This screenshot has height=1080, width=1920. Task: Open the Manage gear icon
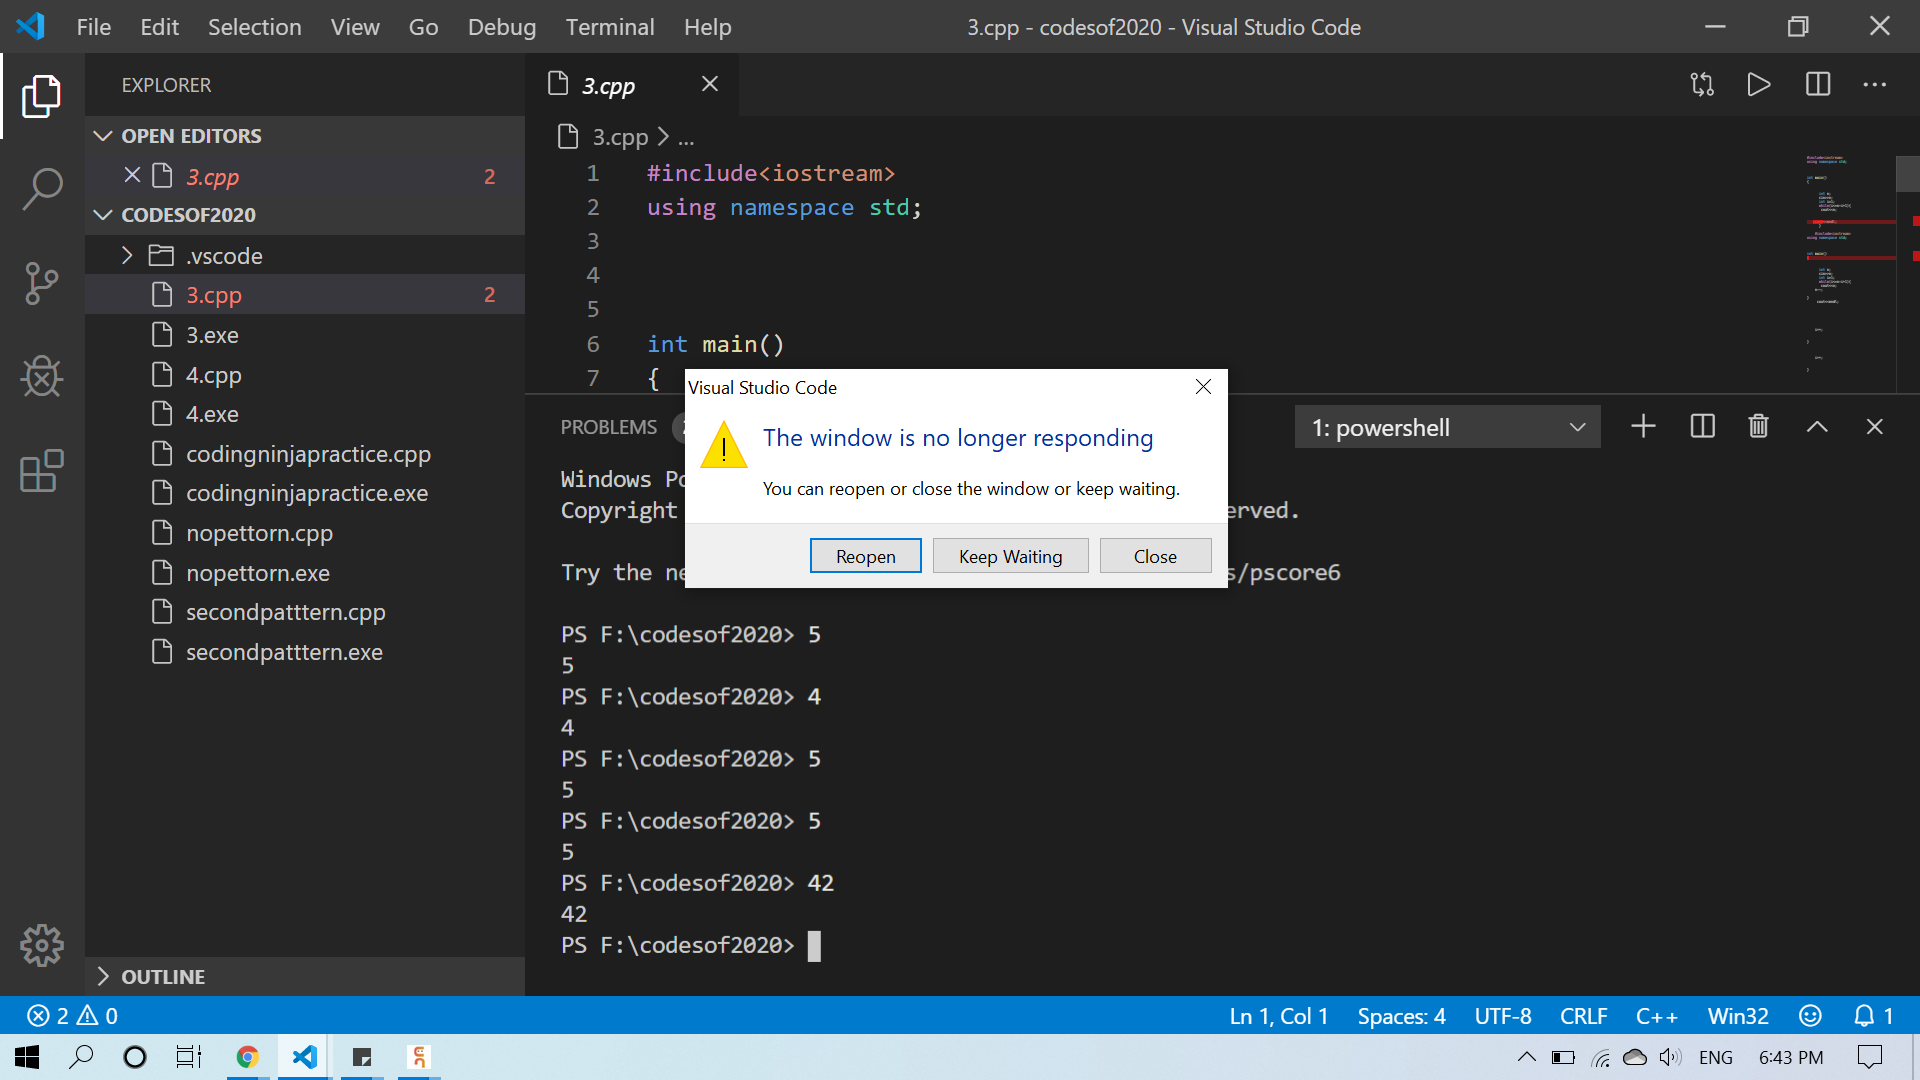pyautogui.click(x=42, y=944)
